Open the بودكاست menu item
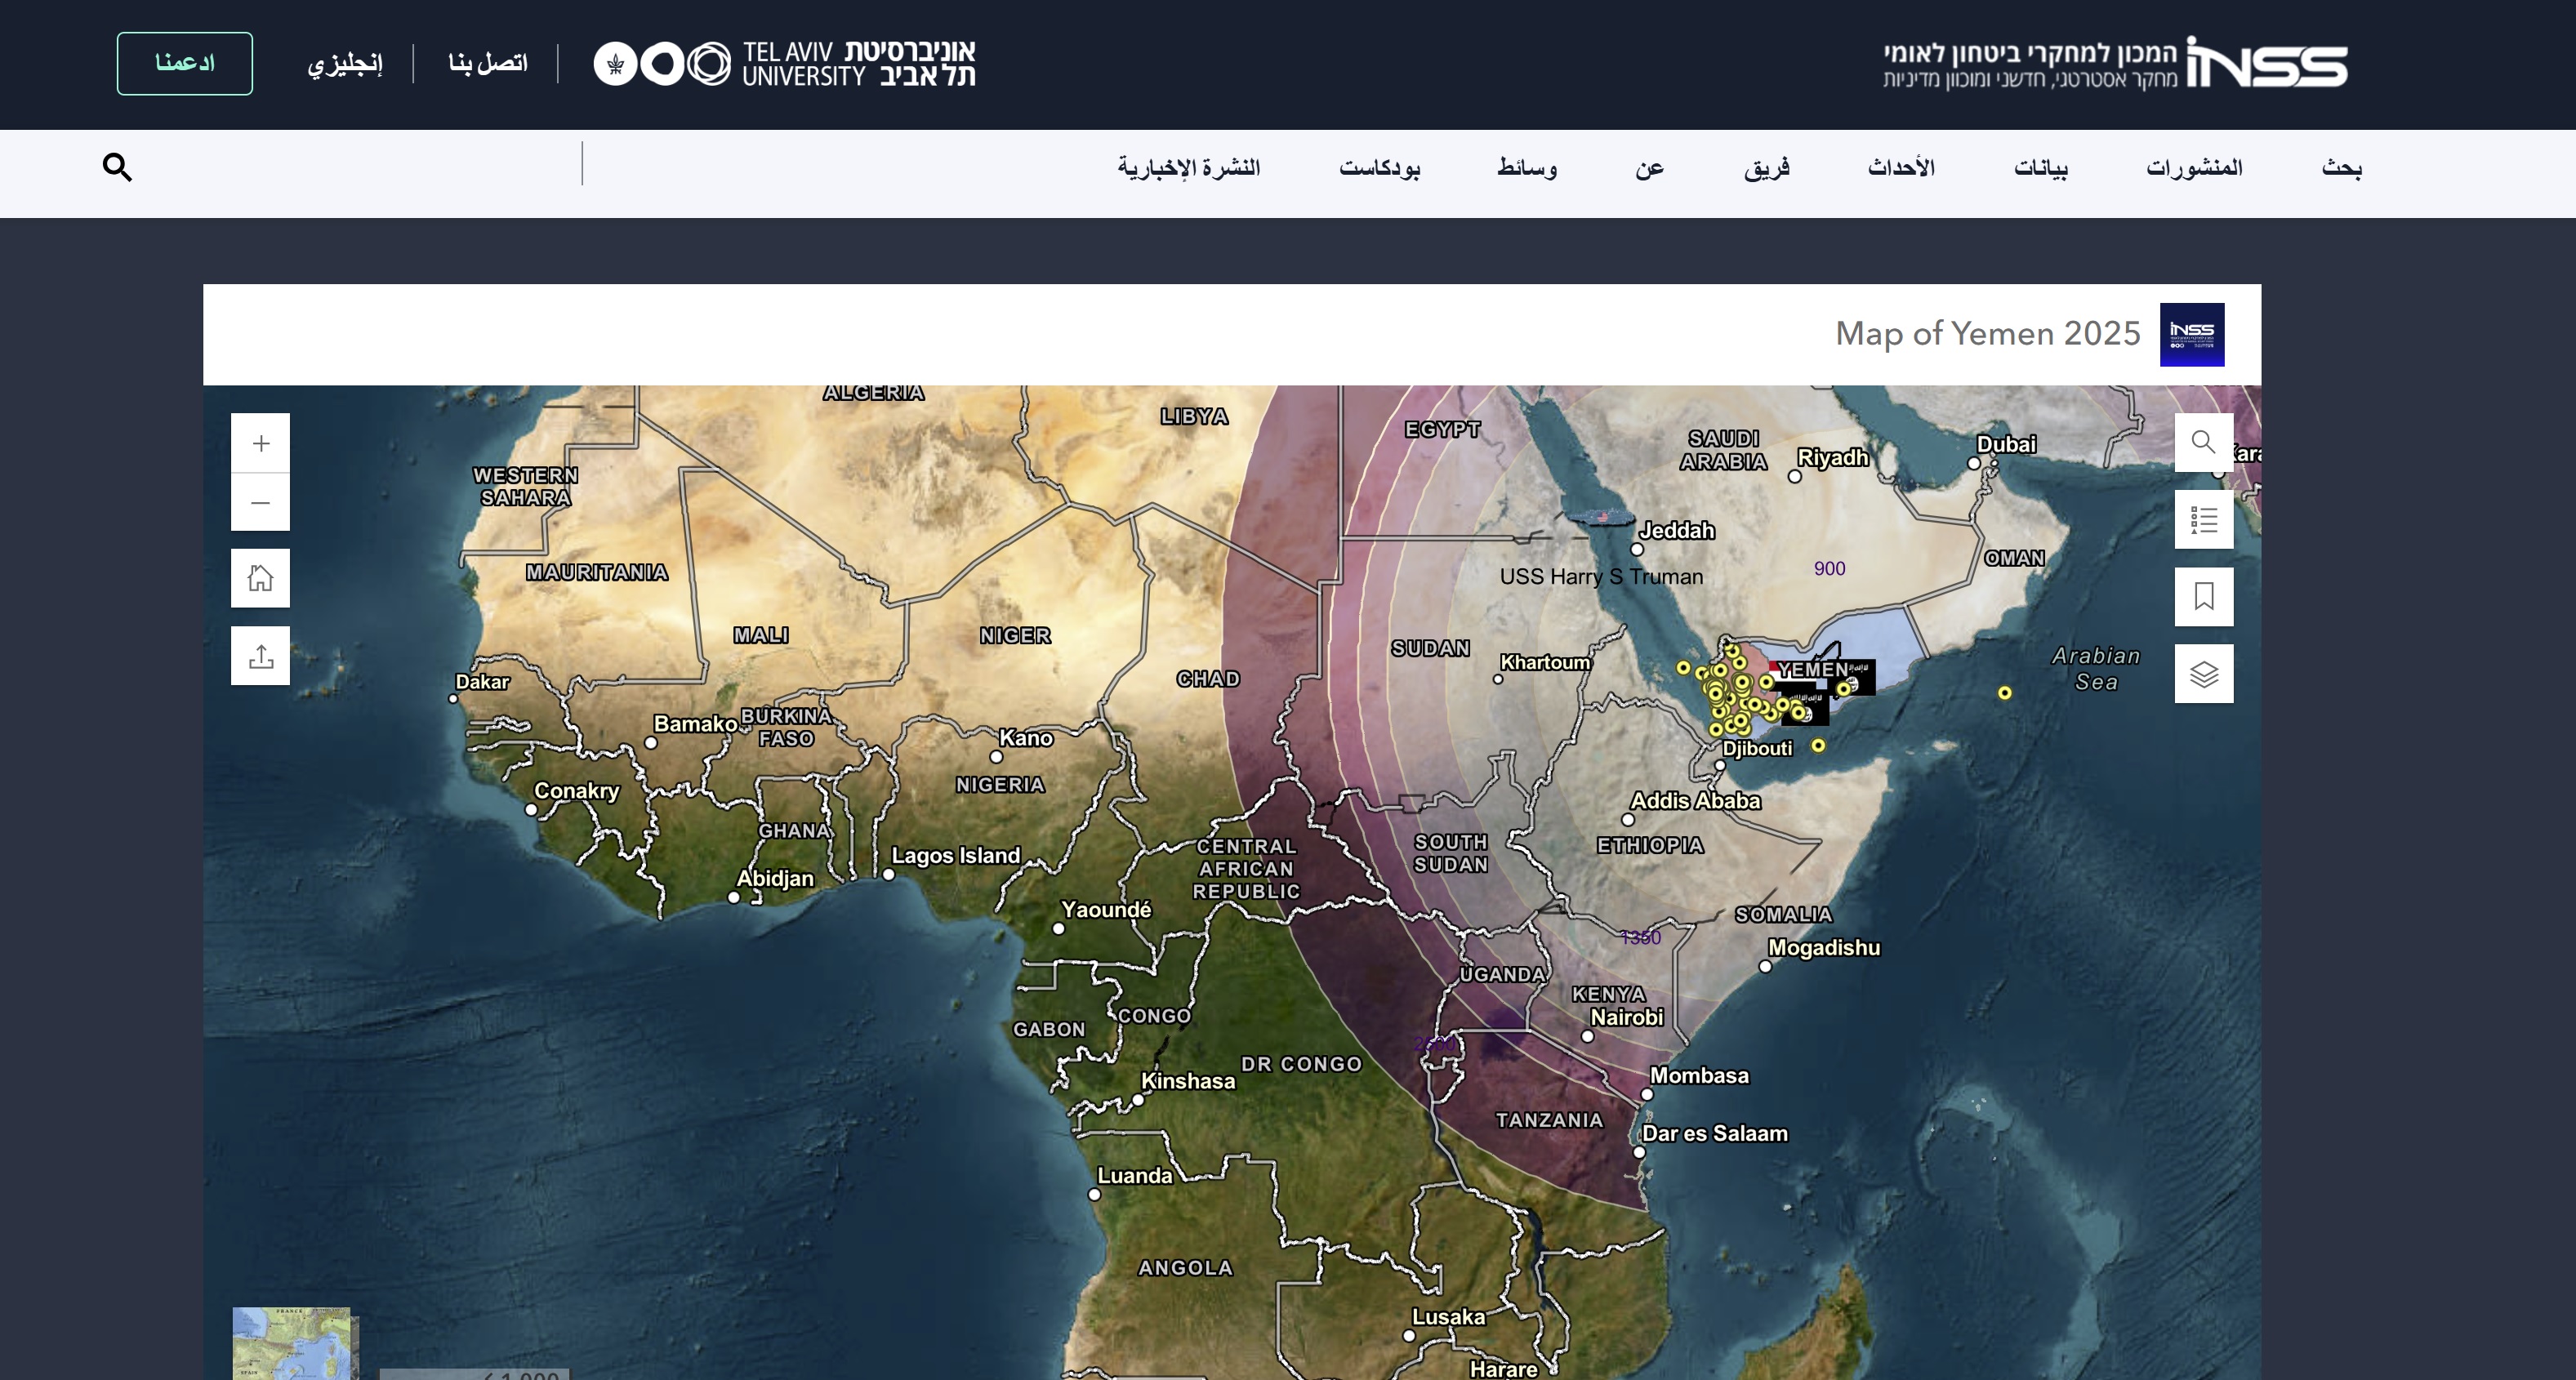Viewport: 2576px width, 1380px height. (x=1379, y=168)
